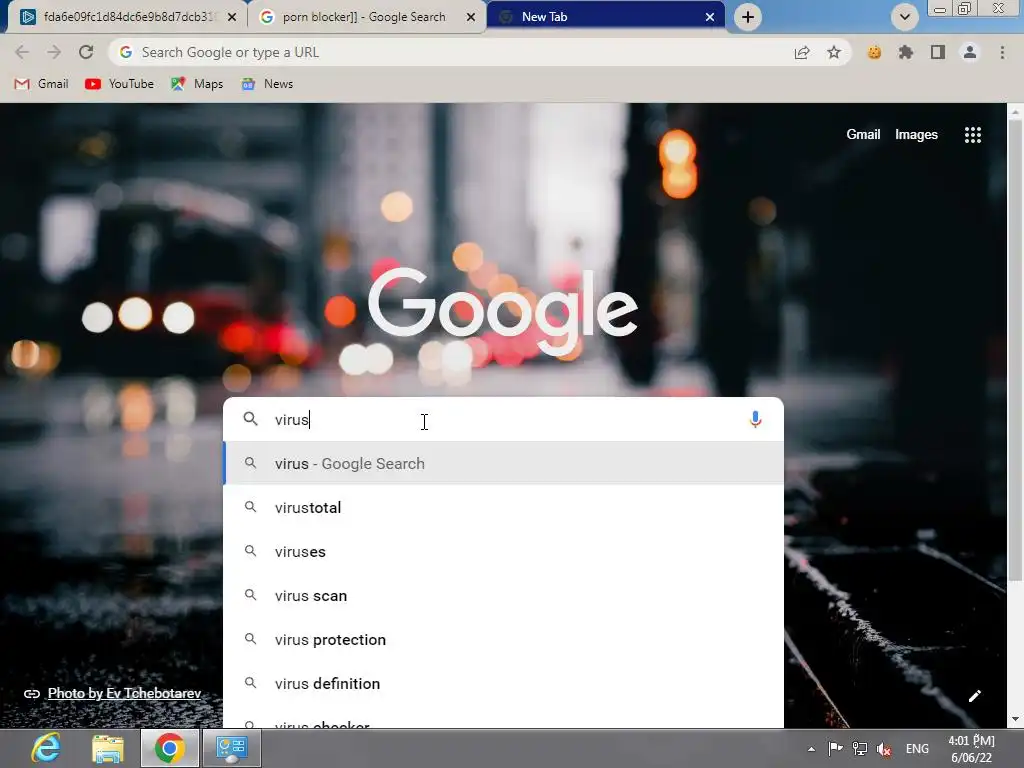The image size is (1024, 768).
Task: Open File Explorer from the taskbar
Action: pyautogui.click(x=108, y=748)
